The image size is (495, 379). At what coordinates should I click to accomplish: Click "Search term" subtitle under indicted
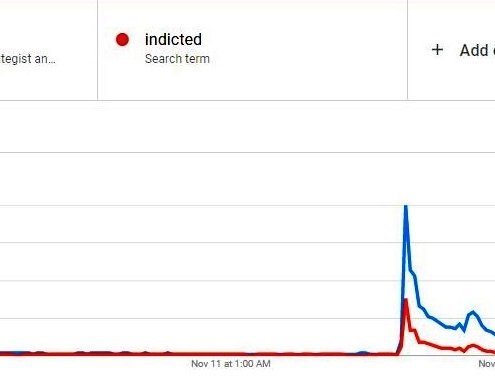pos(177,59)
